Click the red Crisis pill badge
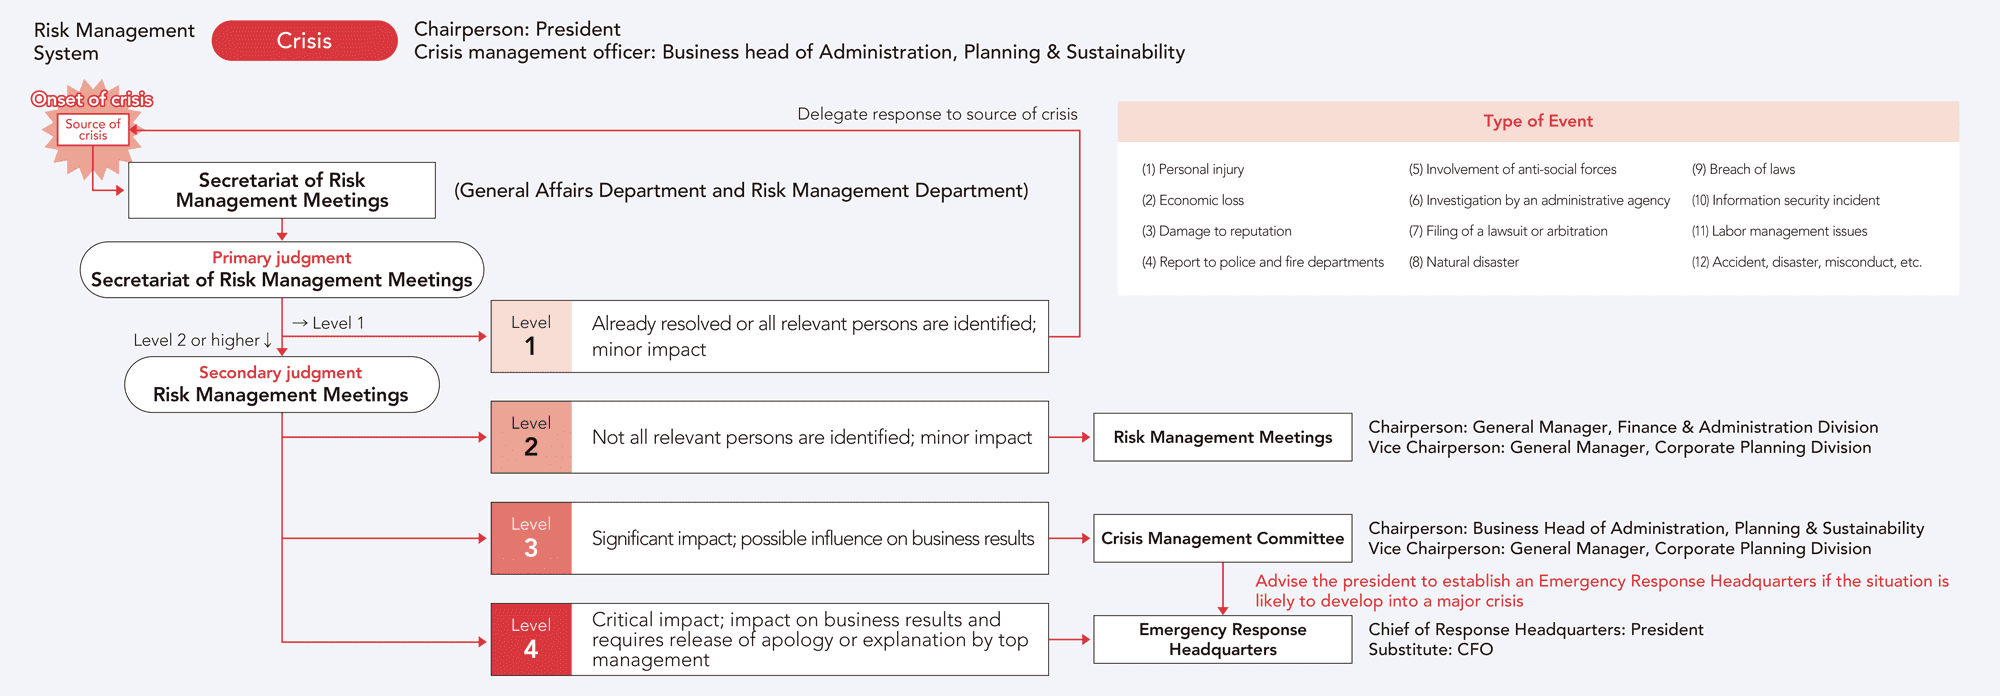Viewport: 2000px width, 696px height. coord(304,41)
